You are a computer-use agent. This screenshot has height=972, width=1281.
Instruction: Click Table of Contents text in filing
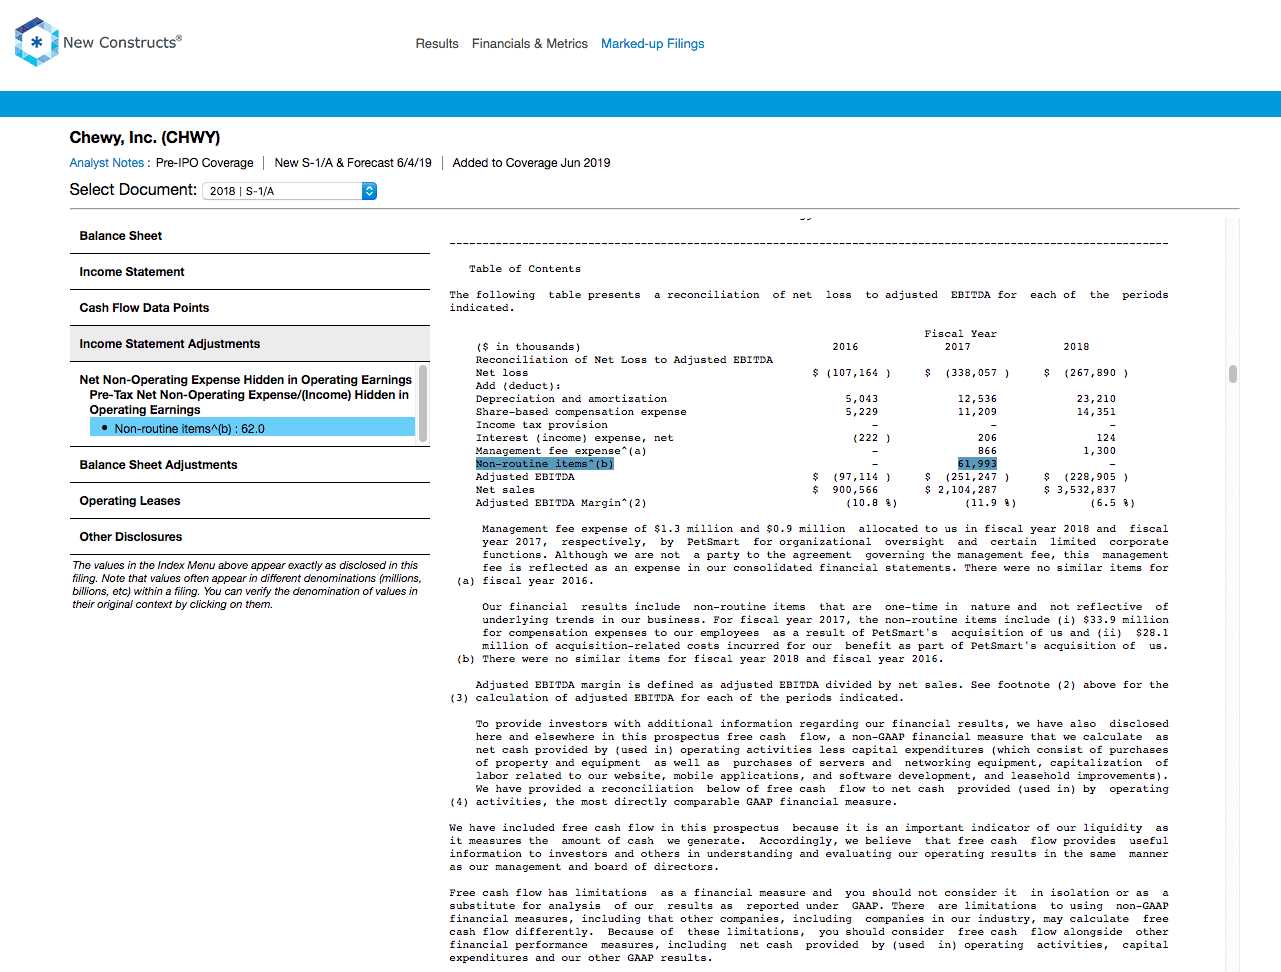pyautogui.click(x=525, y=269)
